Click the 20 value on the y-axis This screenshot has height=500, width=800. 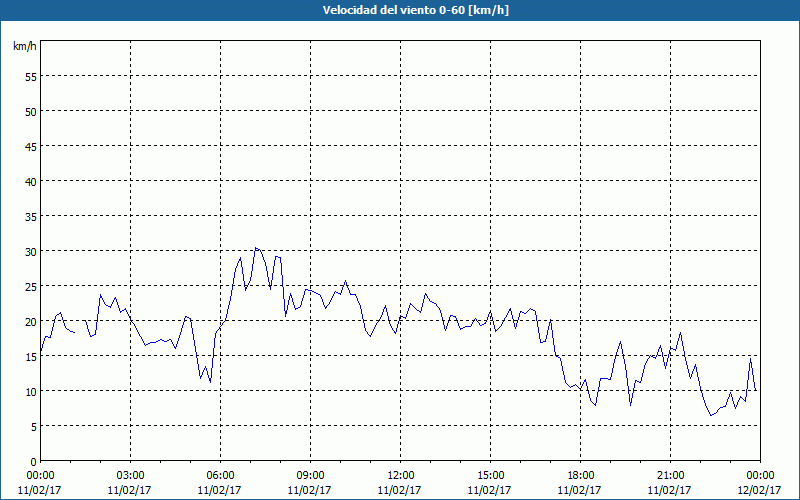point(31,322)
